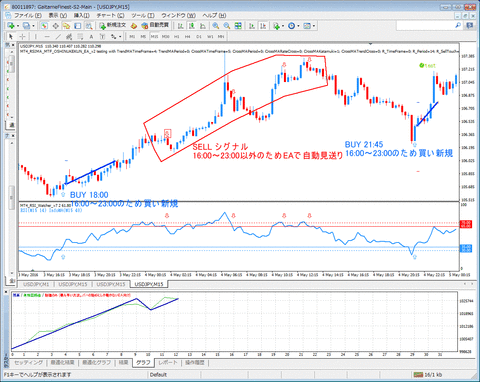Click the templates icon
This screenshot has height=382, width=480.
pyautogui.click(x=307, y=26)
